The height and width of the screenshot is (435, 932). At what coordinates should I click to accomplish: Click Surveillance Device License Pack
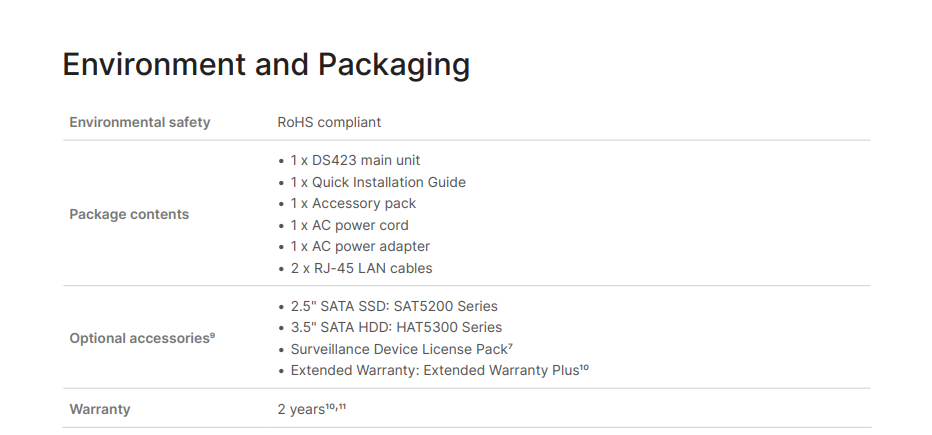(x=398, y=349)
